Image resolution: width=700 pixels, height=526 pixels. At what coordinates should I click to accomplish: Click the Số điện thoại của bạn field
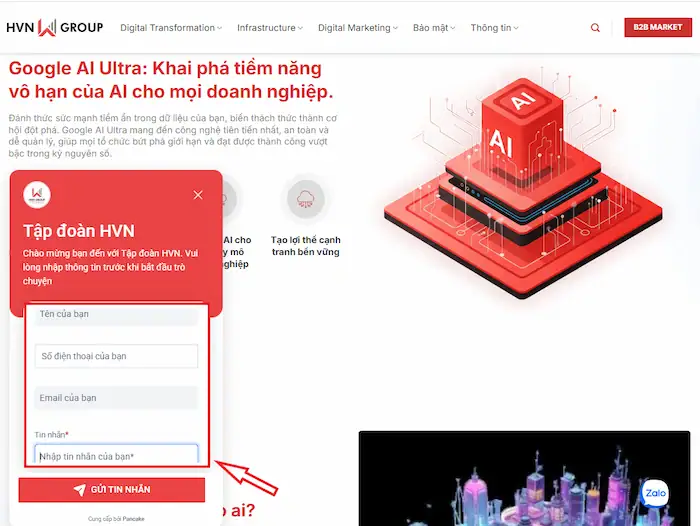point(116,356)
